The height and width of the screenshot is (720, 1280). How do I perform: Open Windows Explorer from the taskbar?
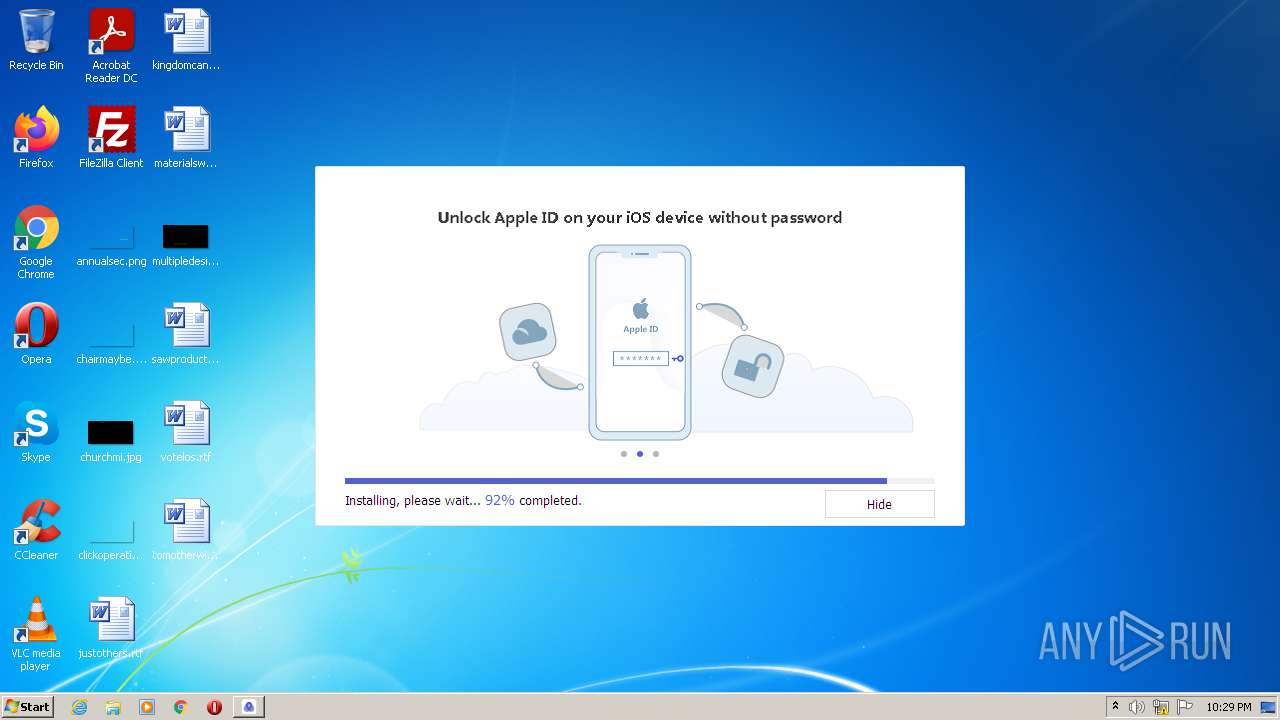click(113, 707)
